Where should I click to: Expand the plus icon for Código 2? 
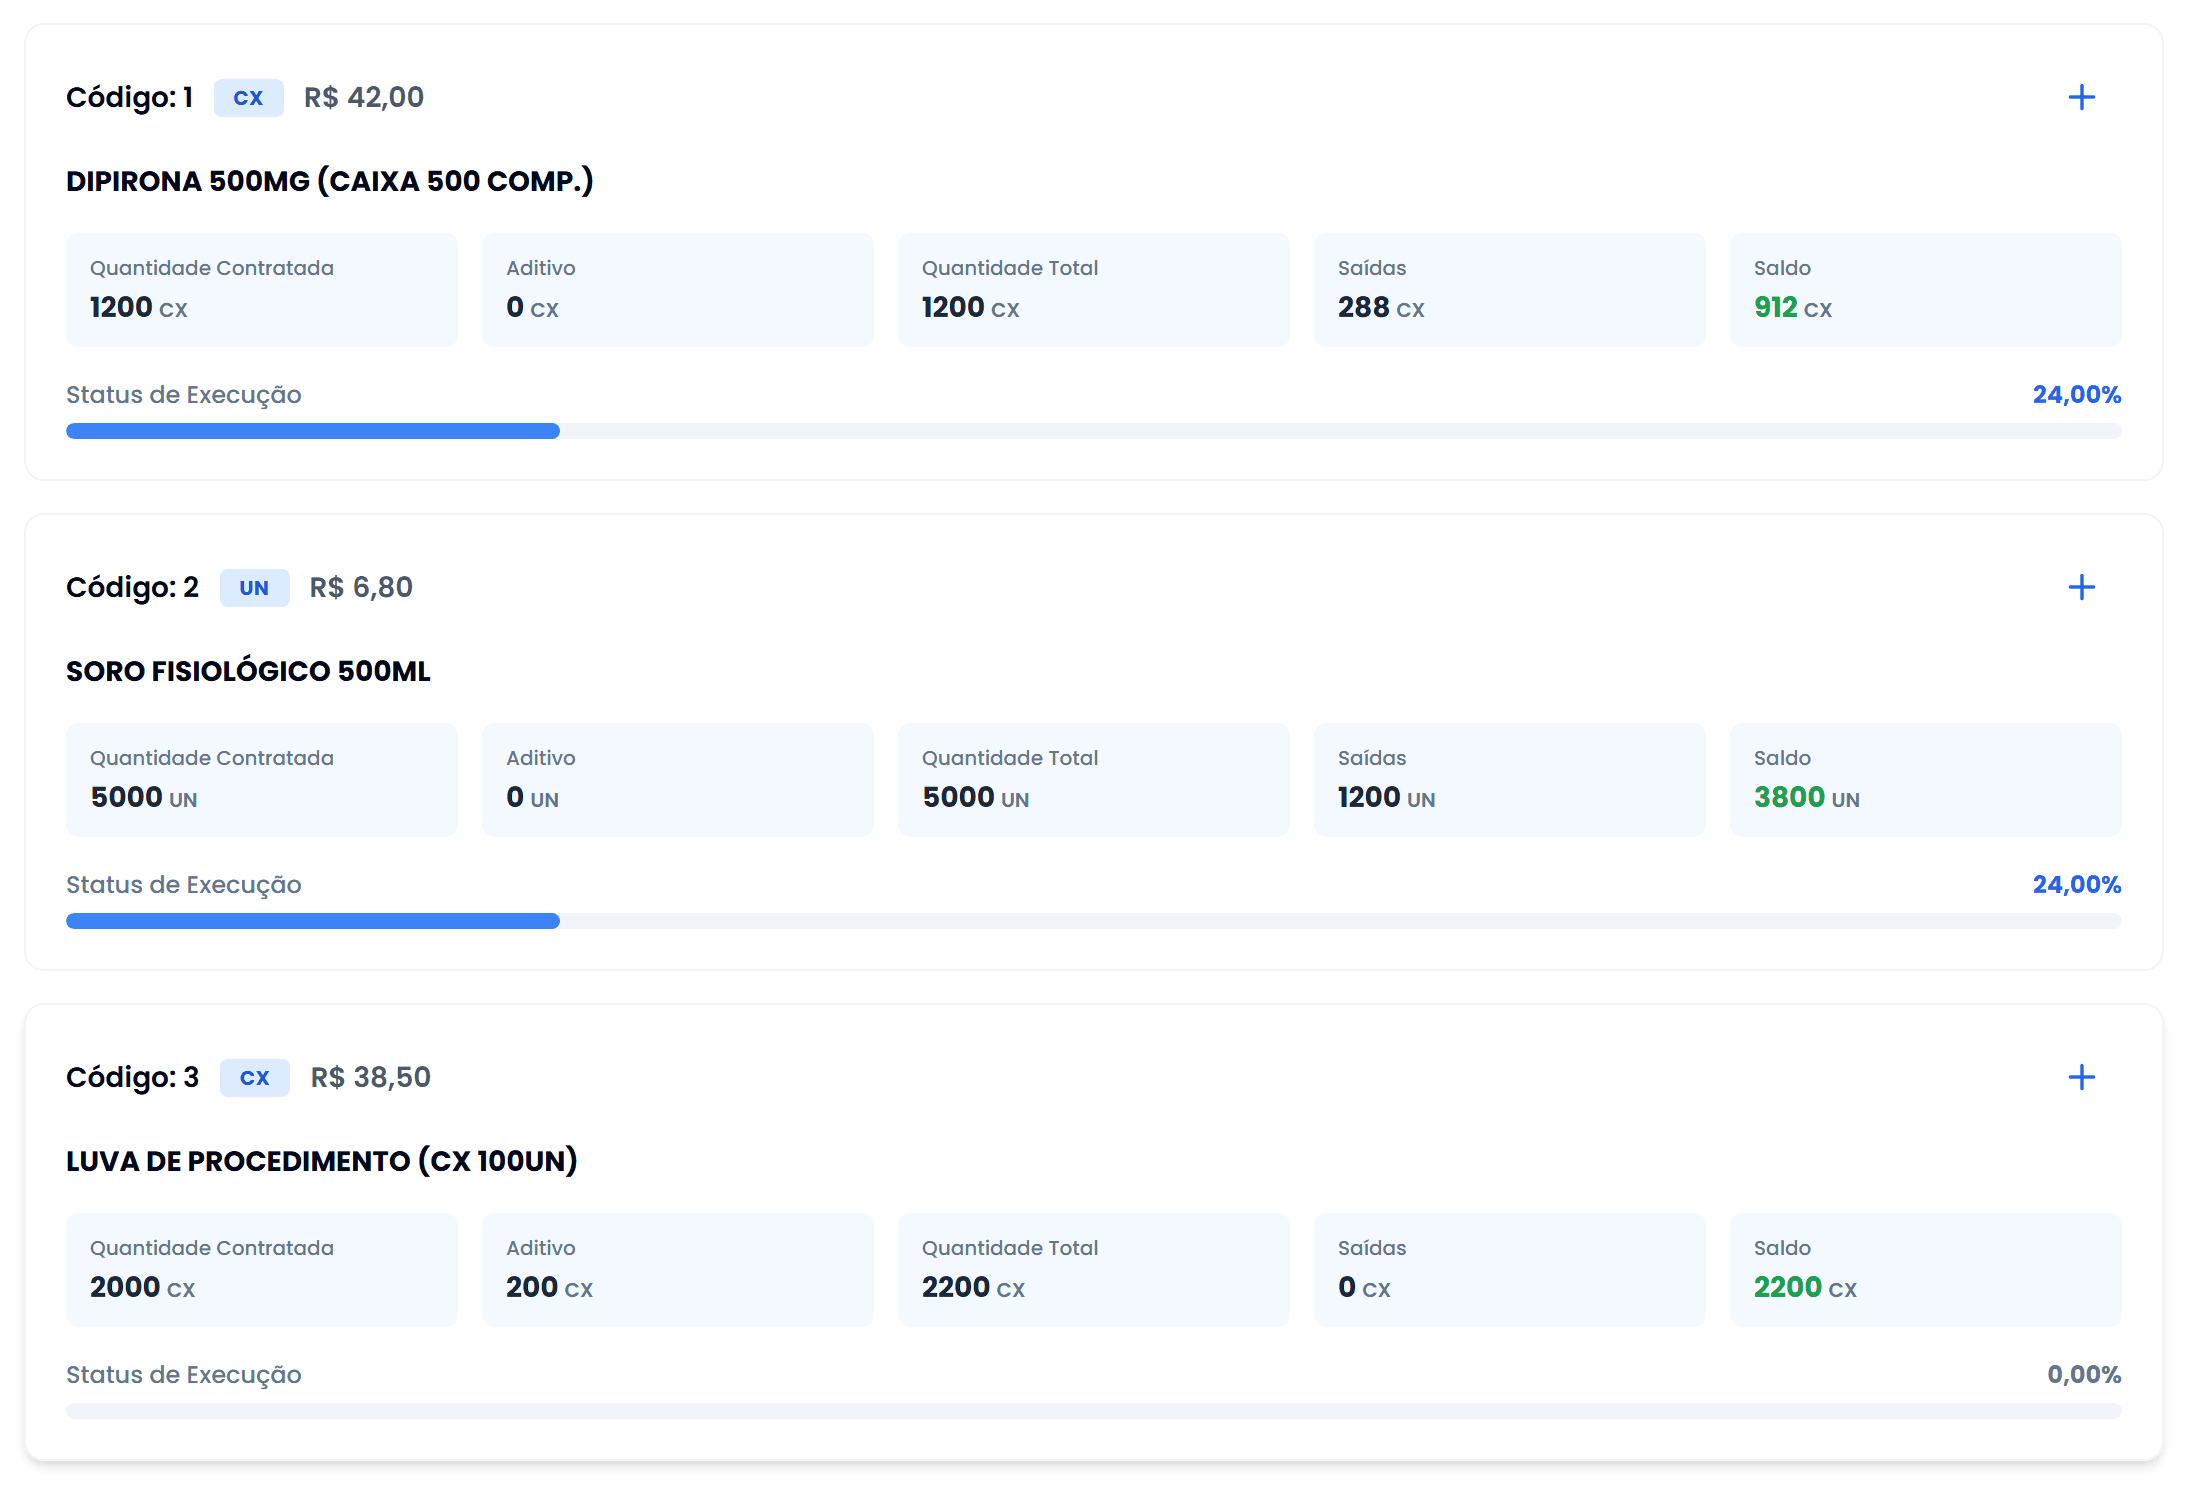click(x=2081, y=587)
